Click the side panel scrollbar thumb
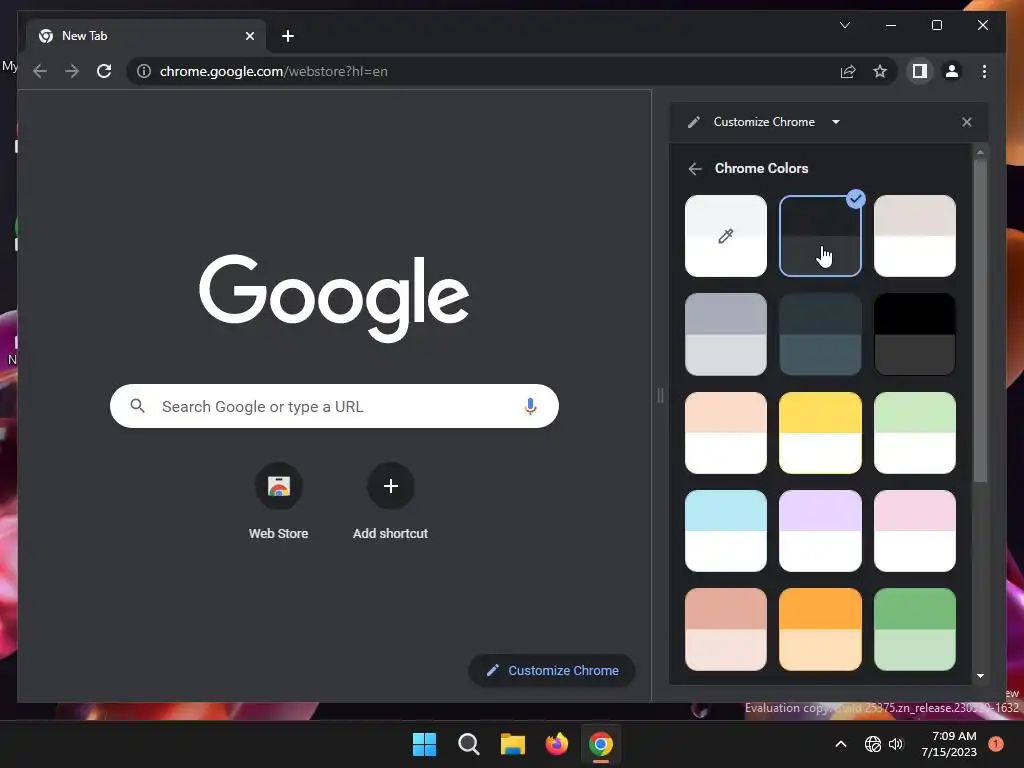This screenshot has width=1024, height=768. 980,320
